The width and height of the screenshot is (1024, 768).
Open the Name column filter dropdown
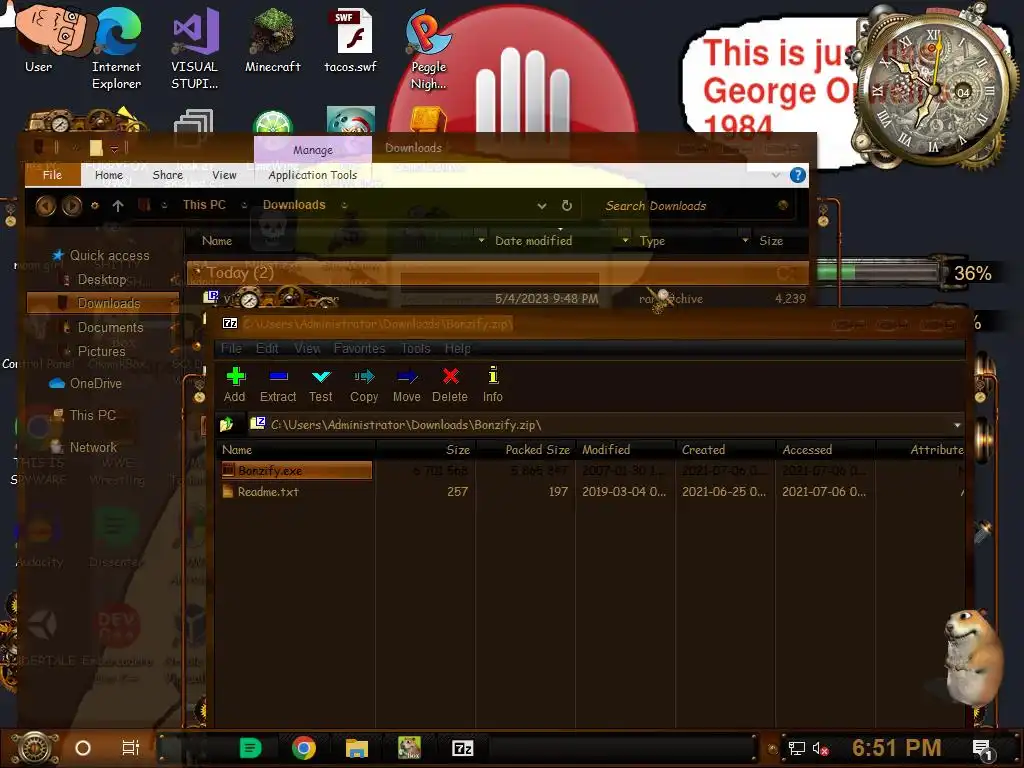pos(481,241)
